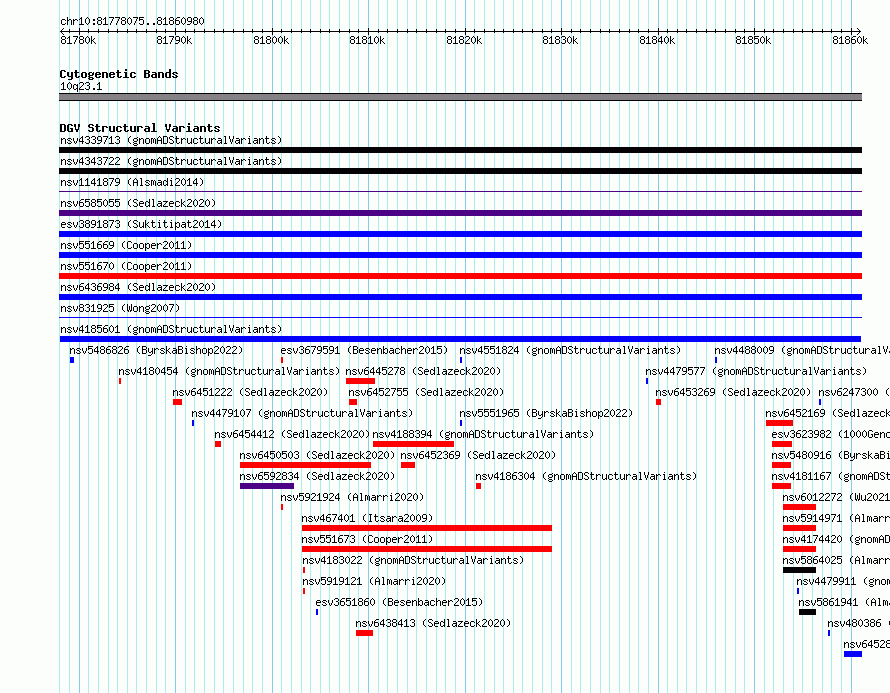Click nsv6453269 (Sedlazeck2020) label
The width and height of the screenshot is (890, 693).
[x=733, y=392]
